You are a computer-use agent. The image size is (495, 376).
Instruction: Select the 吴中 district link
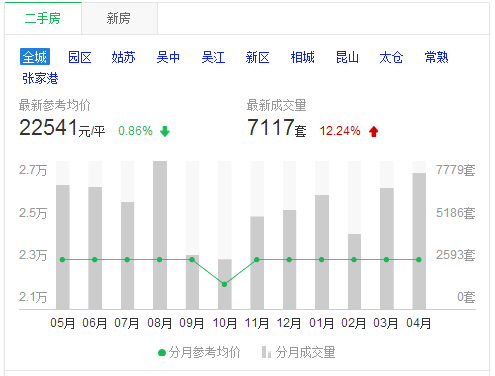pyautogui.click(x=168, y=57)
